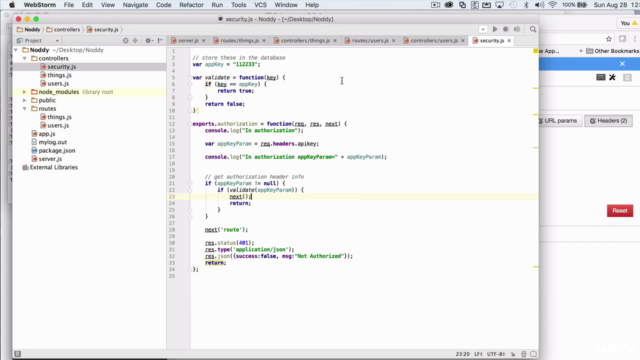Select mylog.out in project tree
The height and width of the screenshot is (360, 640).
pyautogui.click(x=52, y=142)
